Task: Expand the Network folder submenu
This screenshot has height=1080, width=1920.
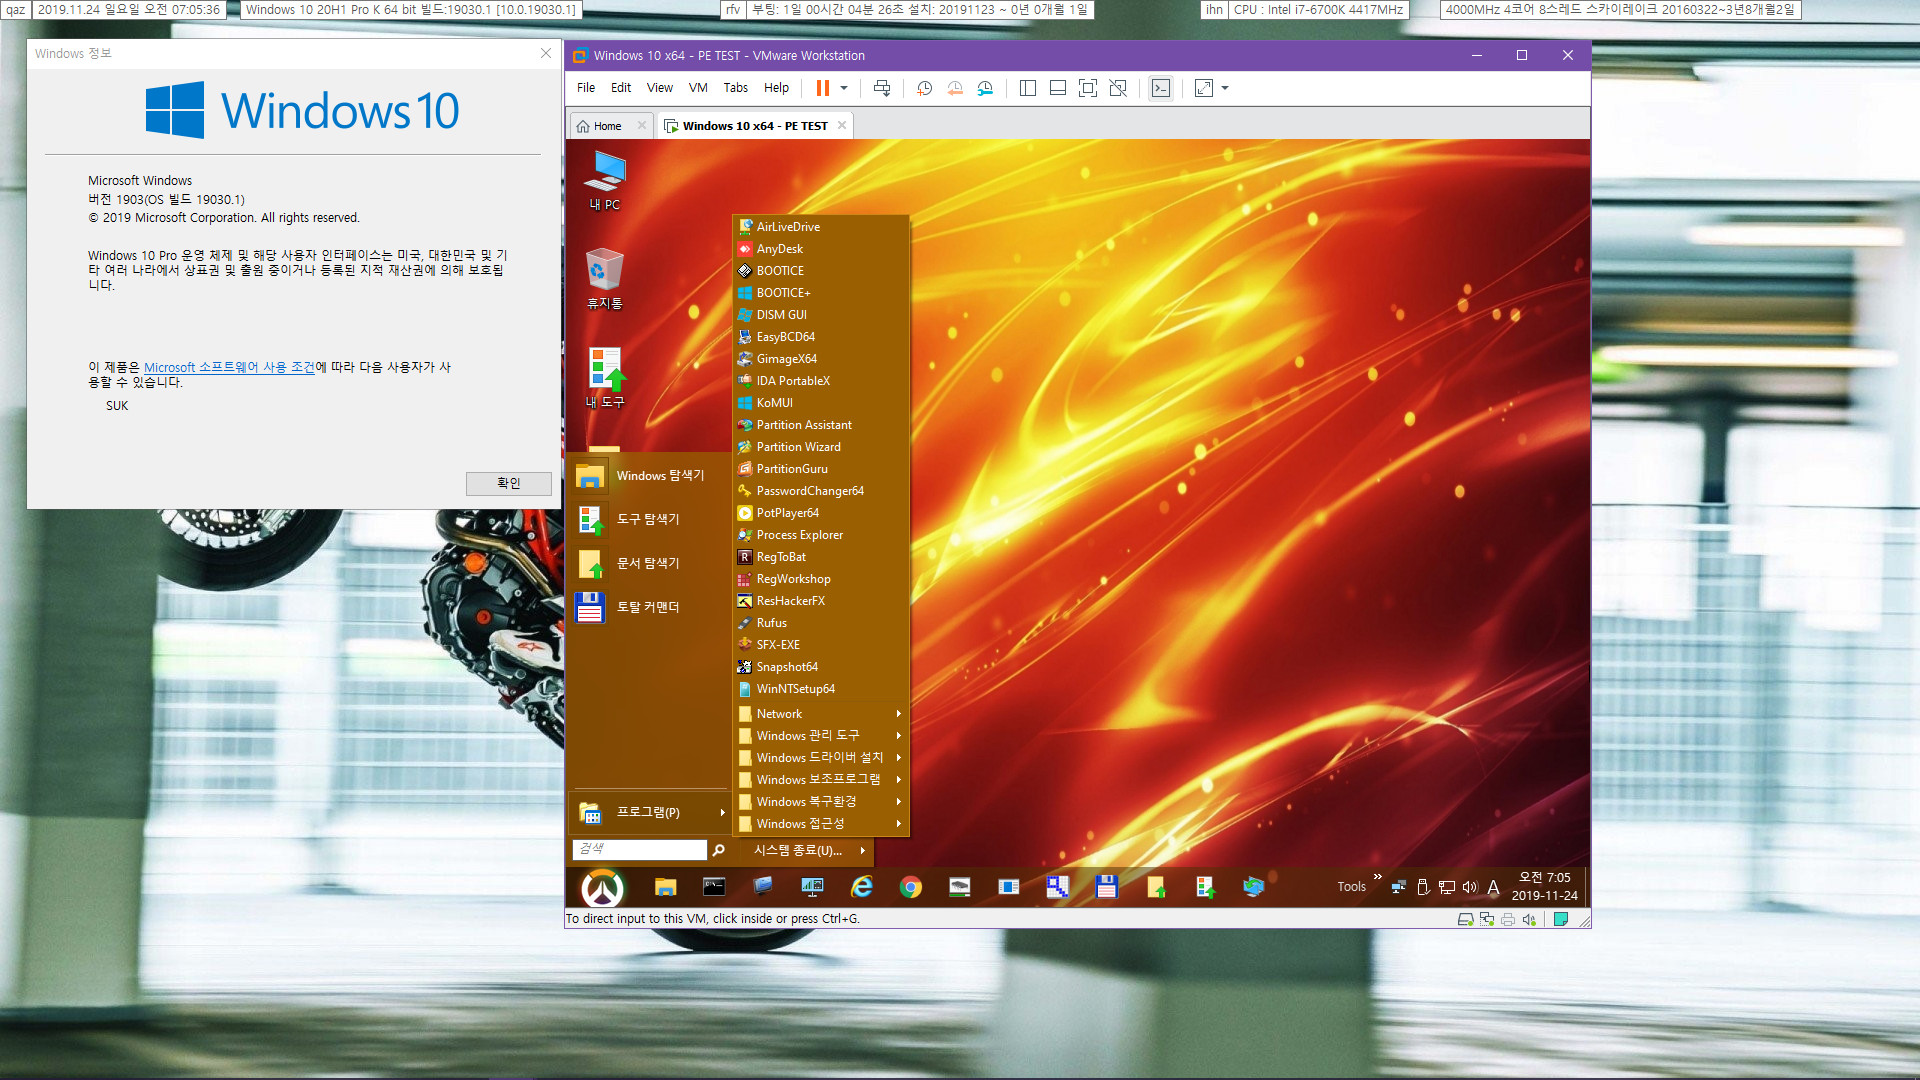Action: coord(820,714)
